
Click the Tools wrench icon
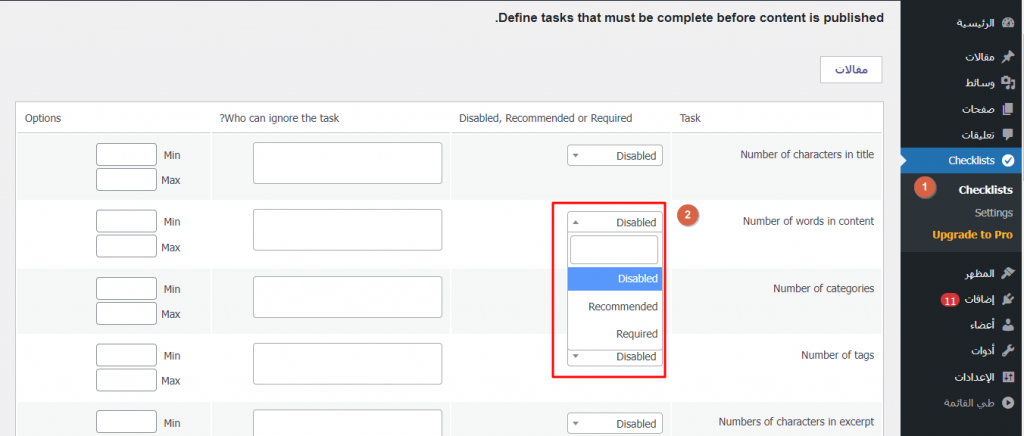click(x=1007, y=351)
